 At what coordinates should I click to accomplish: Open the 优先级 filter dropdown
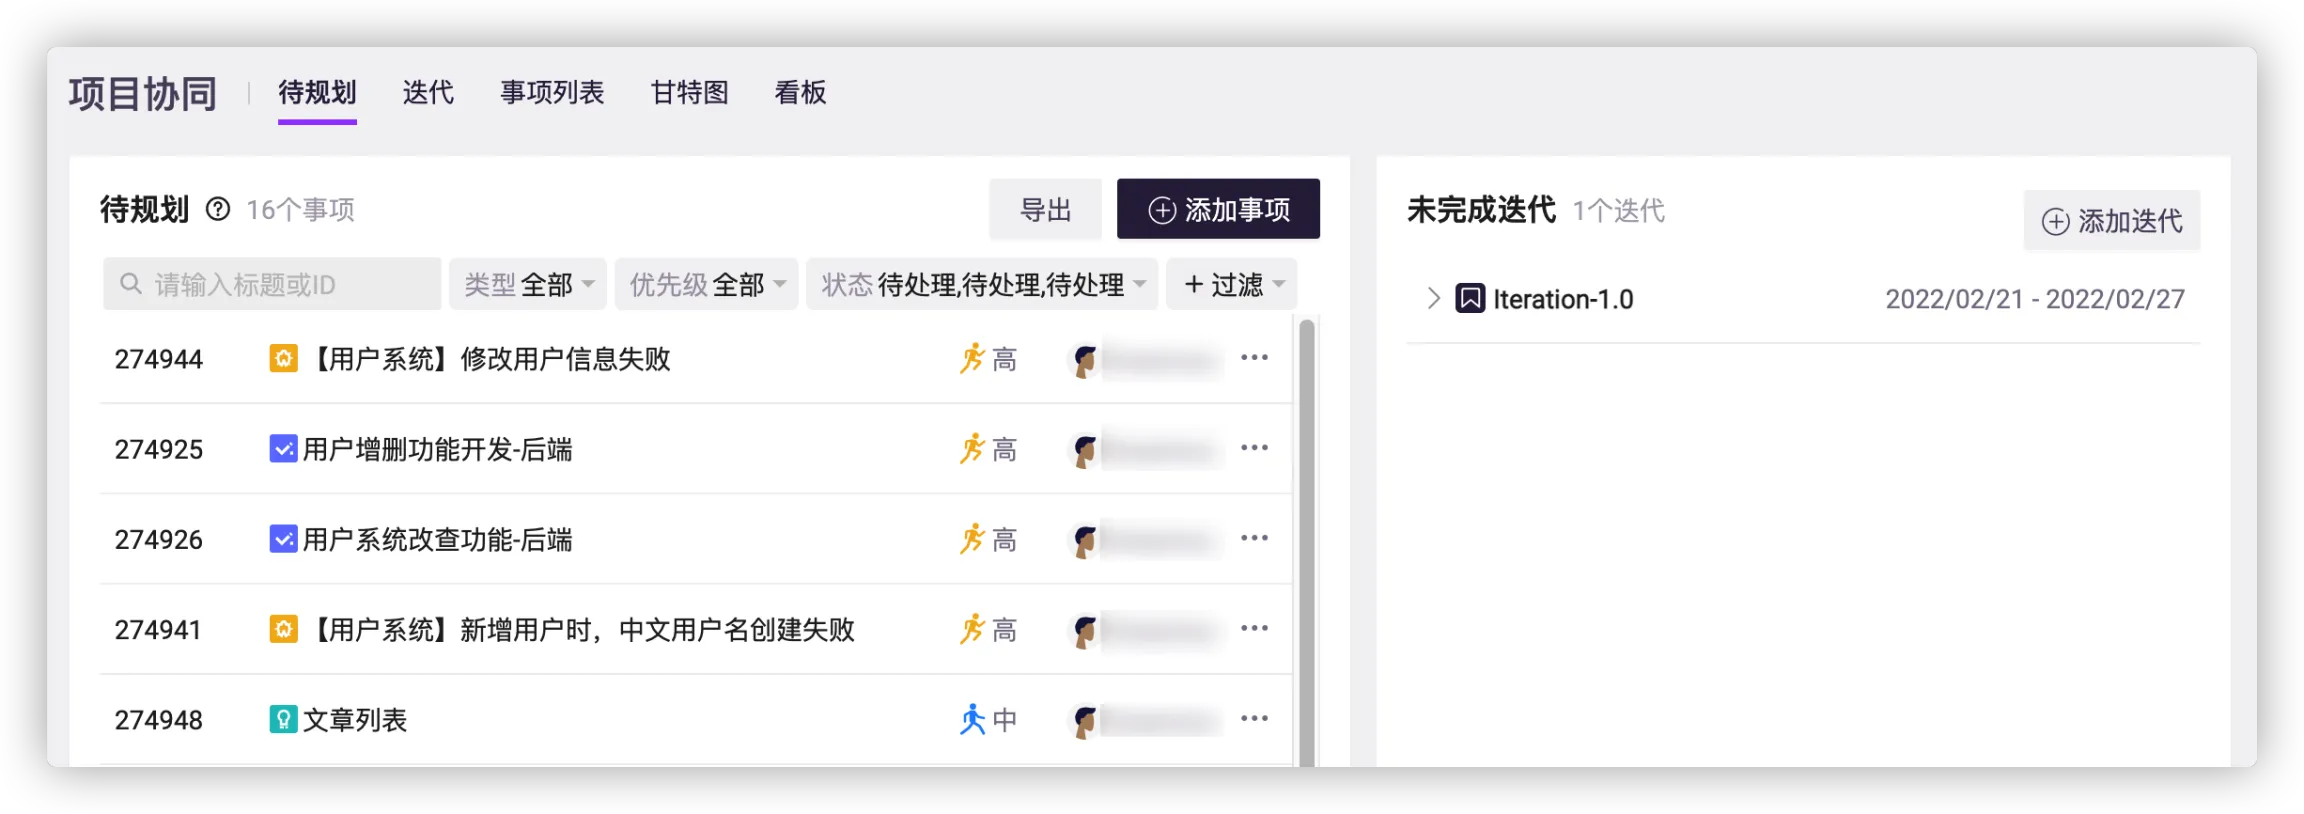click(706, 285)
